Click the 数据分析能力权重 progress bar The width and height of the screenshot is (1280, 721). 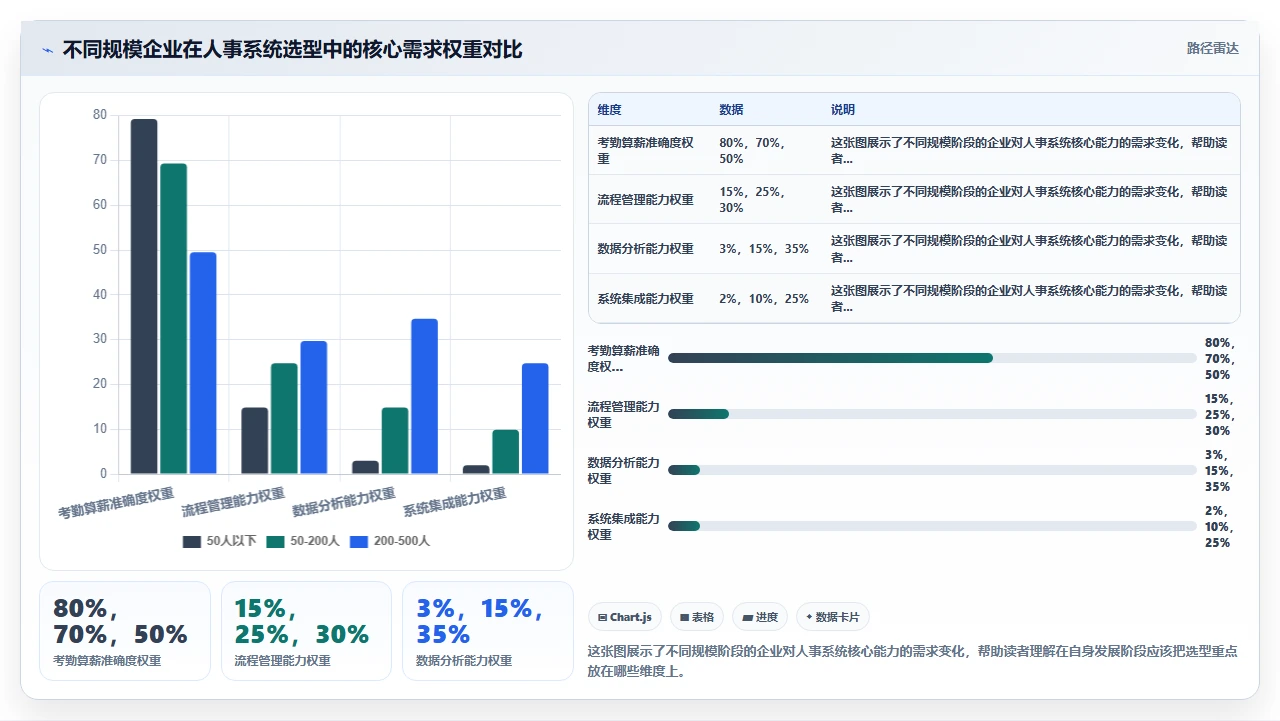click(932, 470)
